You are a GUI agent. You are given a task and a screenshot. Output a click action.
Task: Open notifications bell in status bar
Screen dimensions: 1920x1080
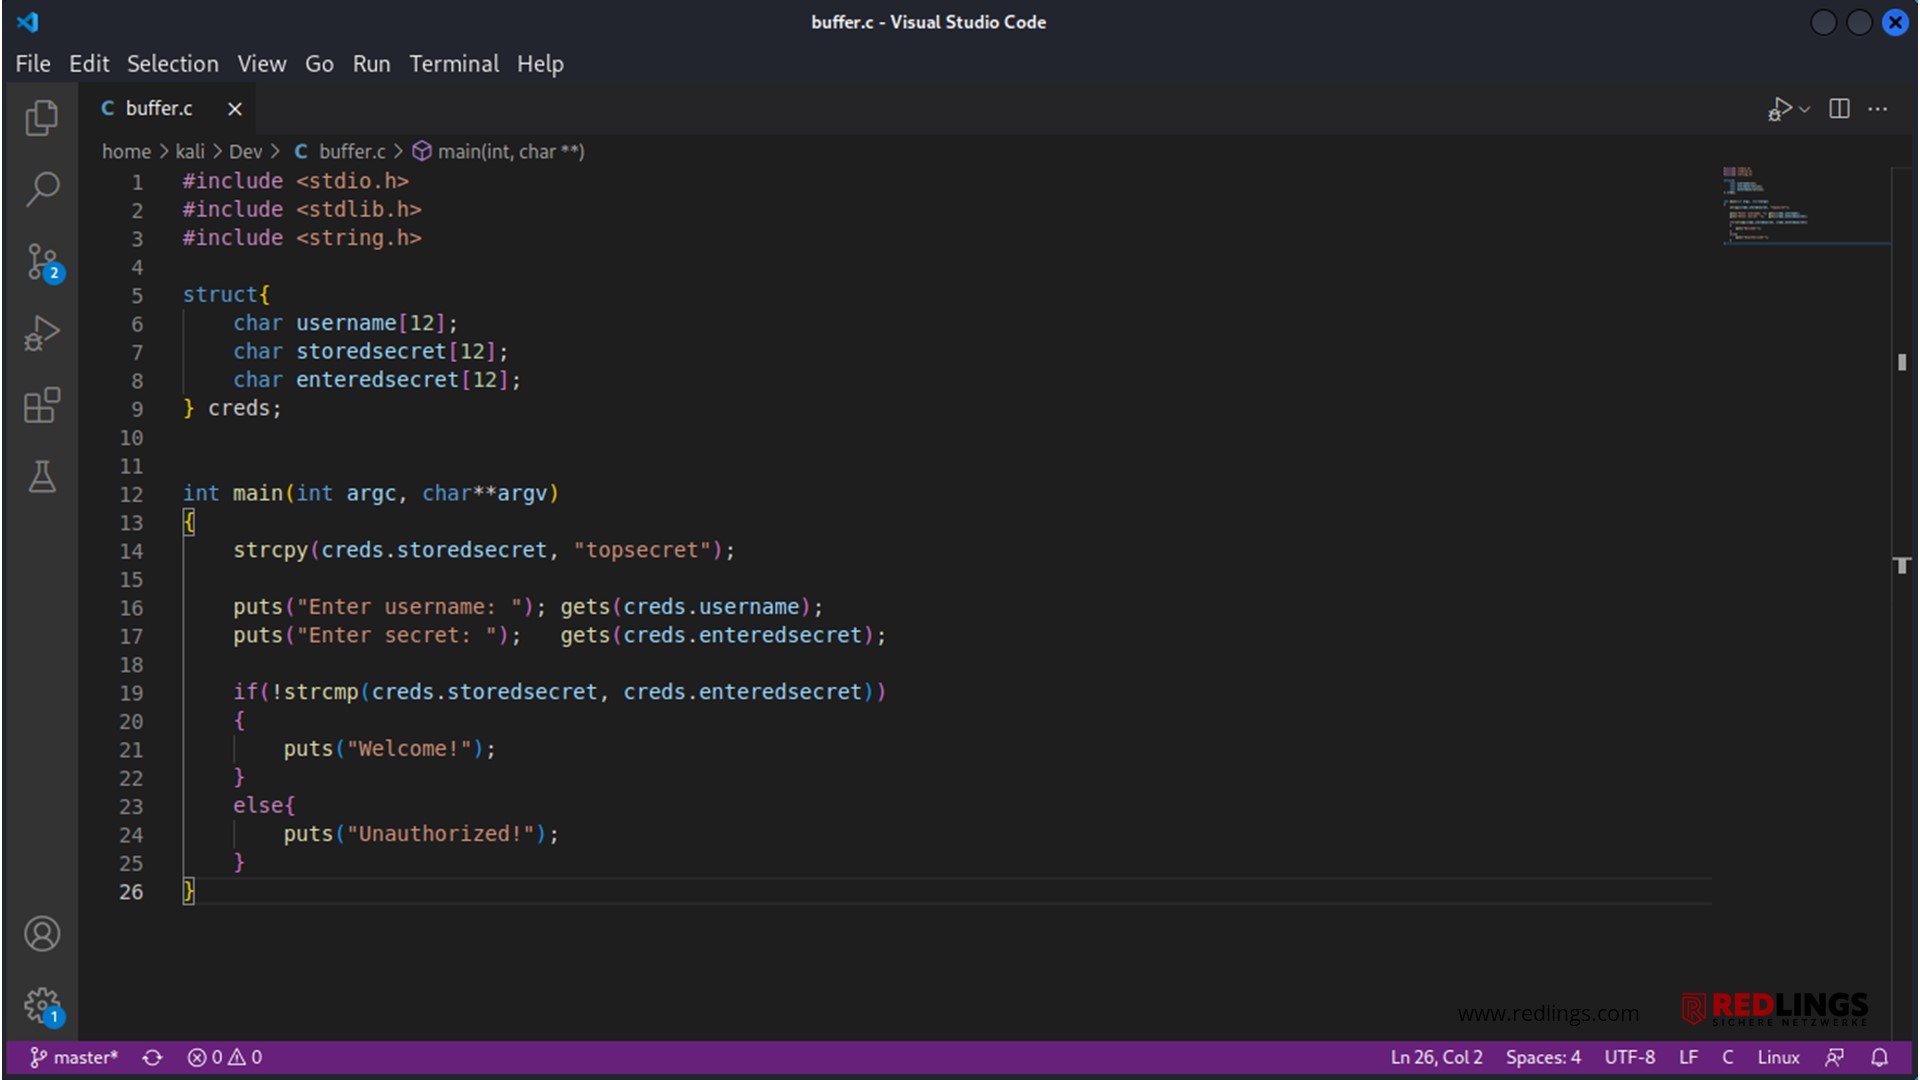[1880, 1058]
